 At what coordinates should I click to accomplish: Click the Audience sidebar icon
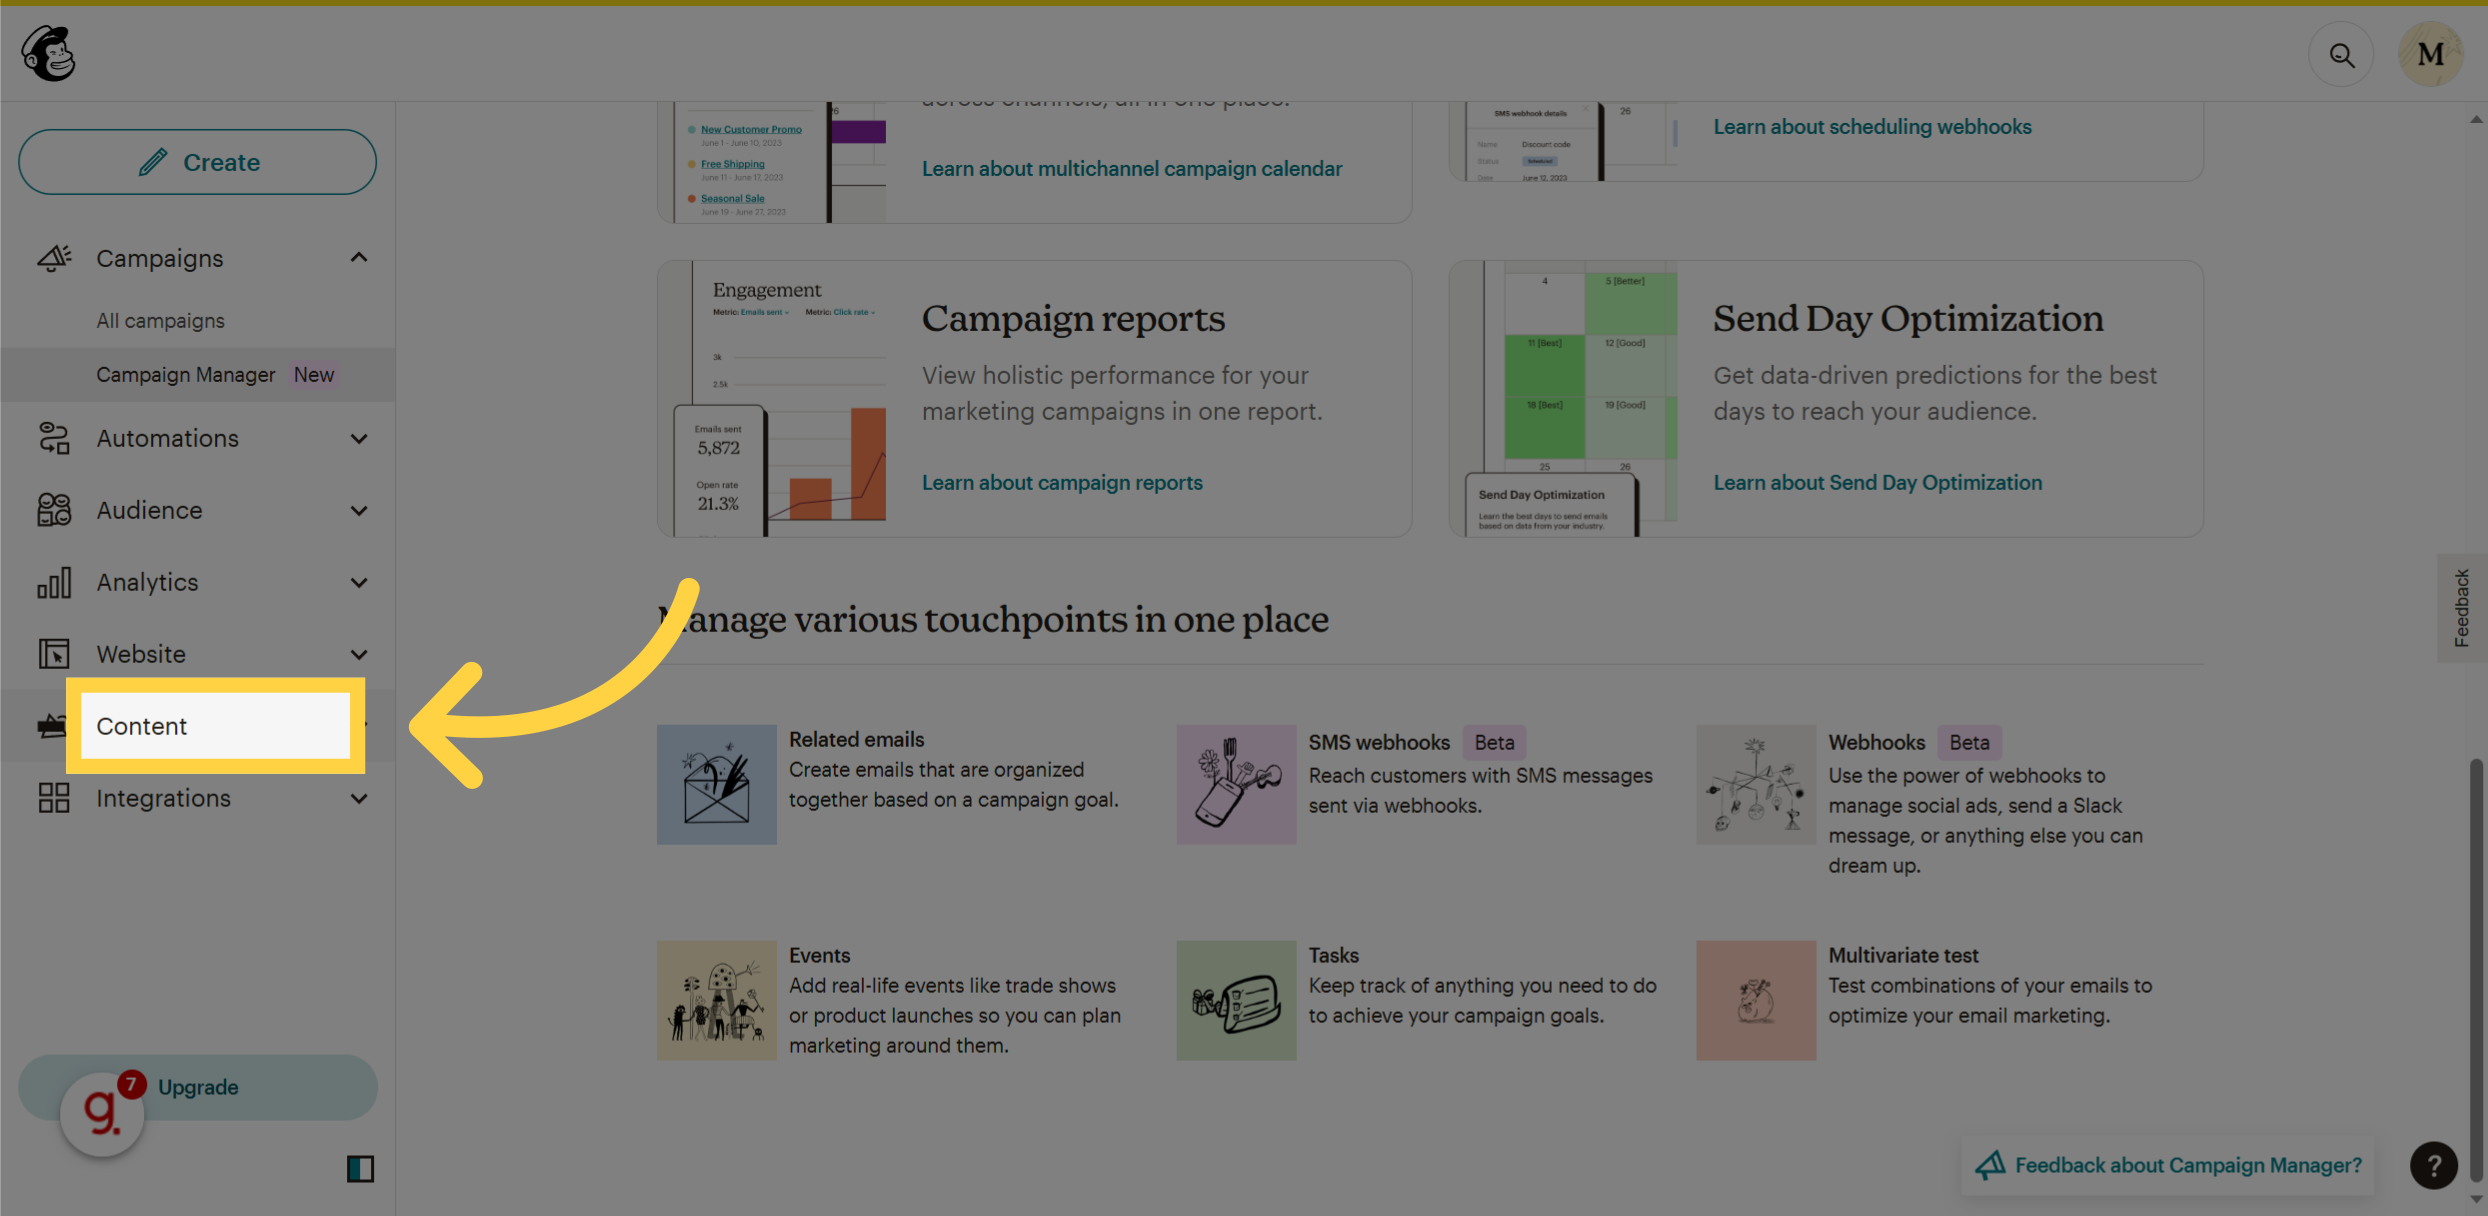54,510
